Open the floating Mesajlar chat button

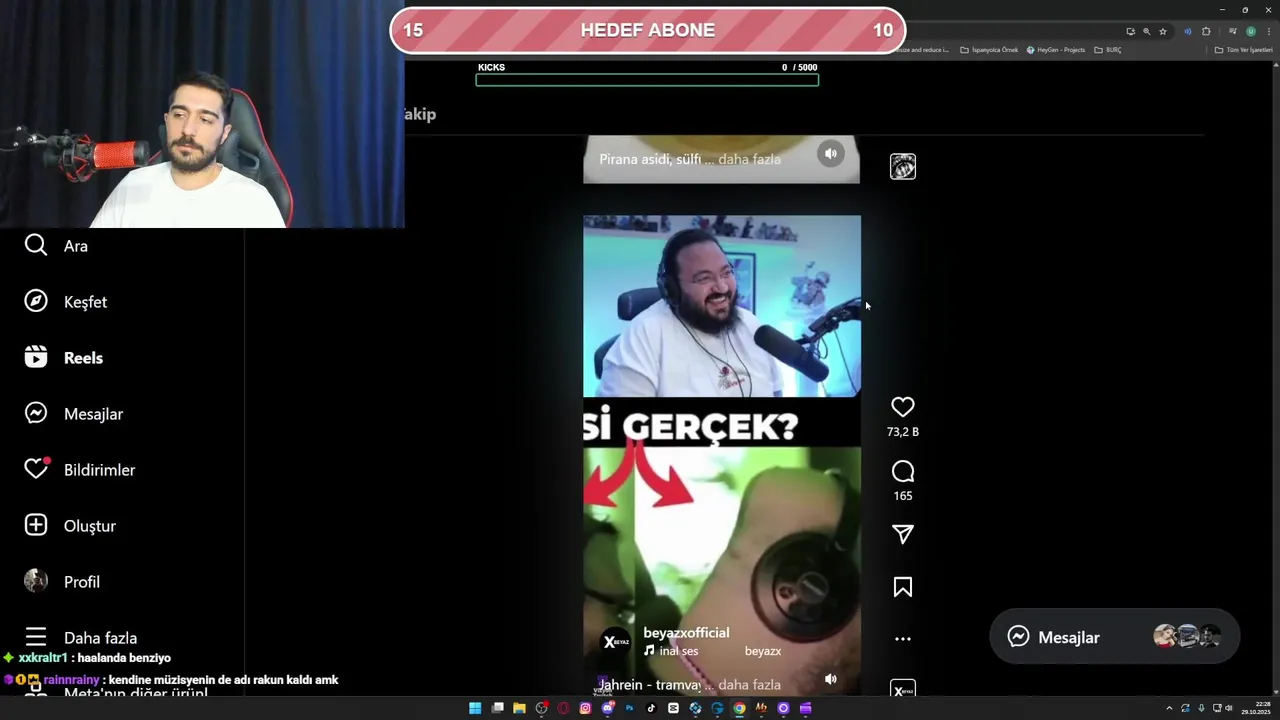point(1114,637)
